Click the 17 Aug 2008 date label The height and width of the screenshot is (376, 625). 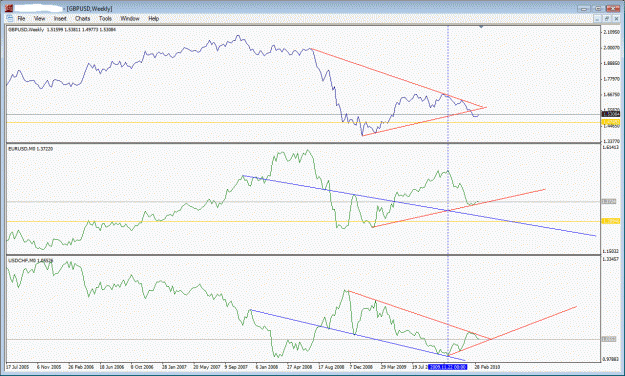(x=331, y=367)
